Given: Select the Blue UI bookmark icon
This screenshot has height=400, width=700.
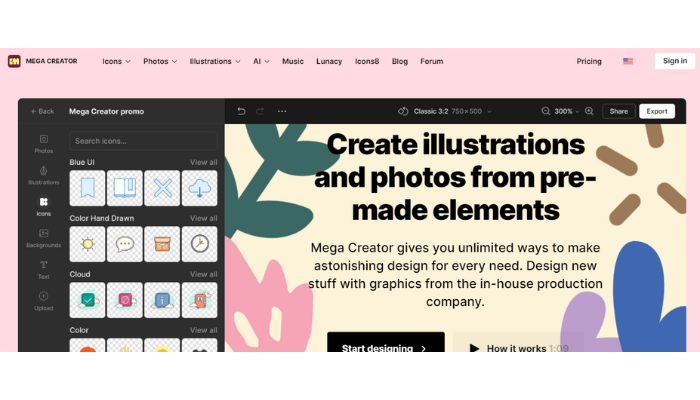Looking at the screenshot, I should pos(88,188).
